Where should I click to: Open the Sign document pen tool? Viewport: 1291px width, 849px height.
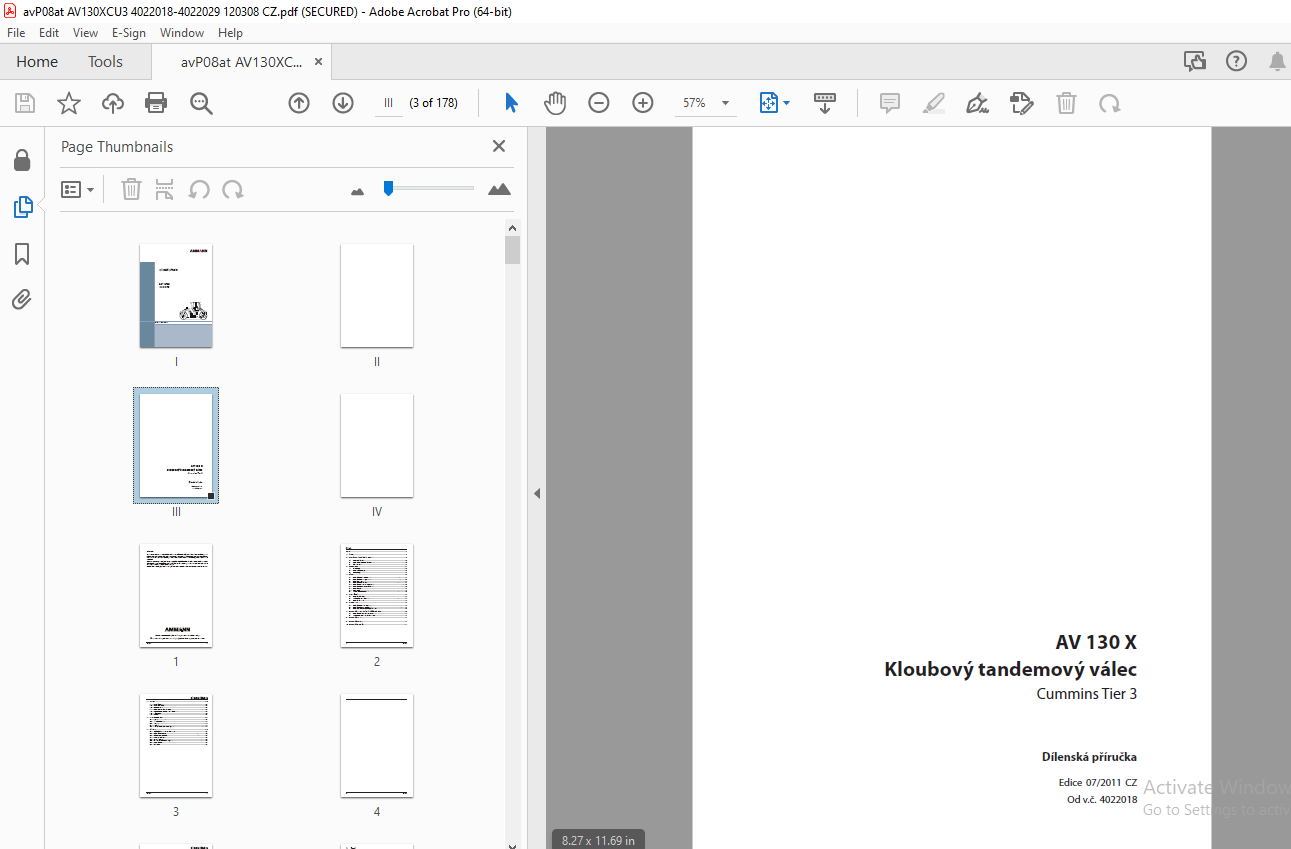[978, 103]
